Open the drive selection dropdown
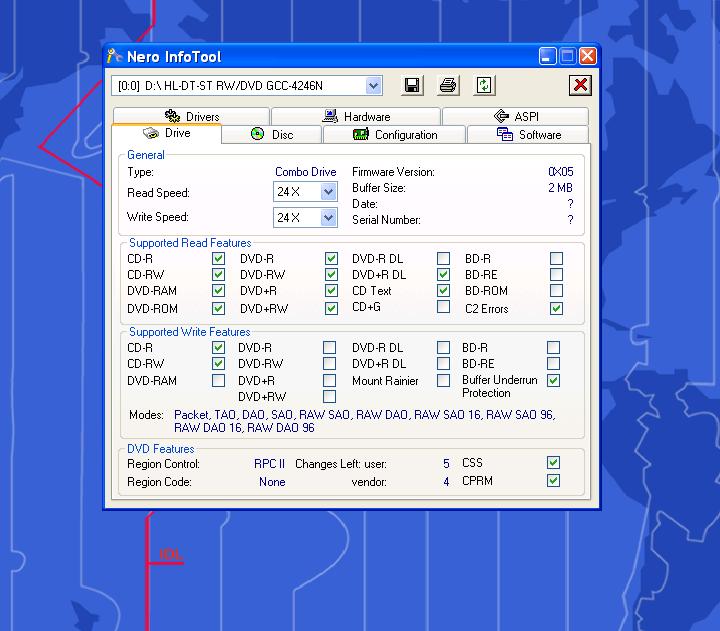Screen dimensions: 720x631 coord(373,86)
